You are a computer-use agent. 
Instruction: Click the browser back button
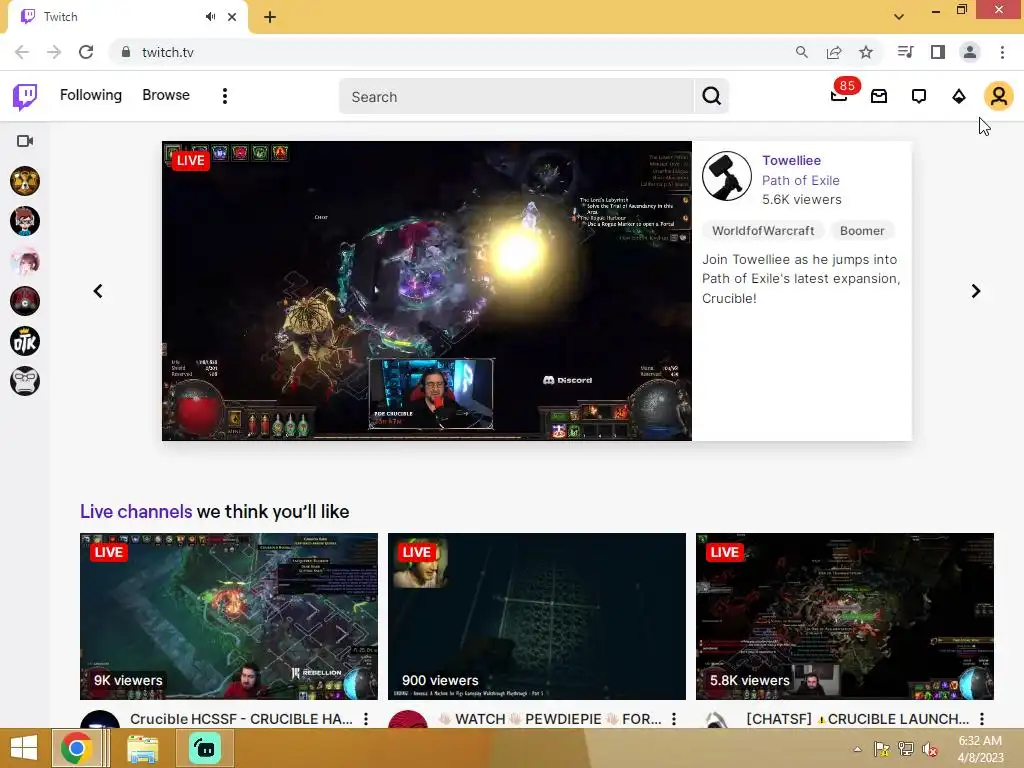pos(22,52)
